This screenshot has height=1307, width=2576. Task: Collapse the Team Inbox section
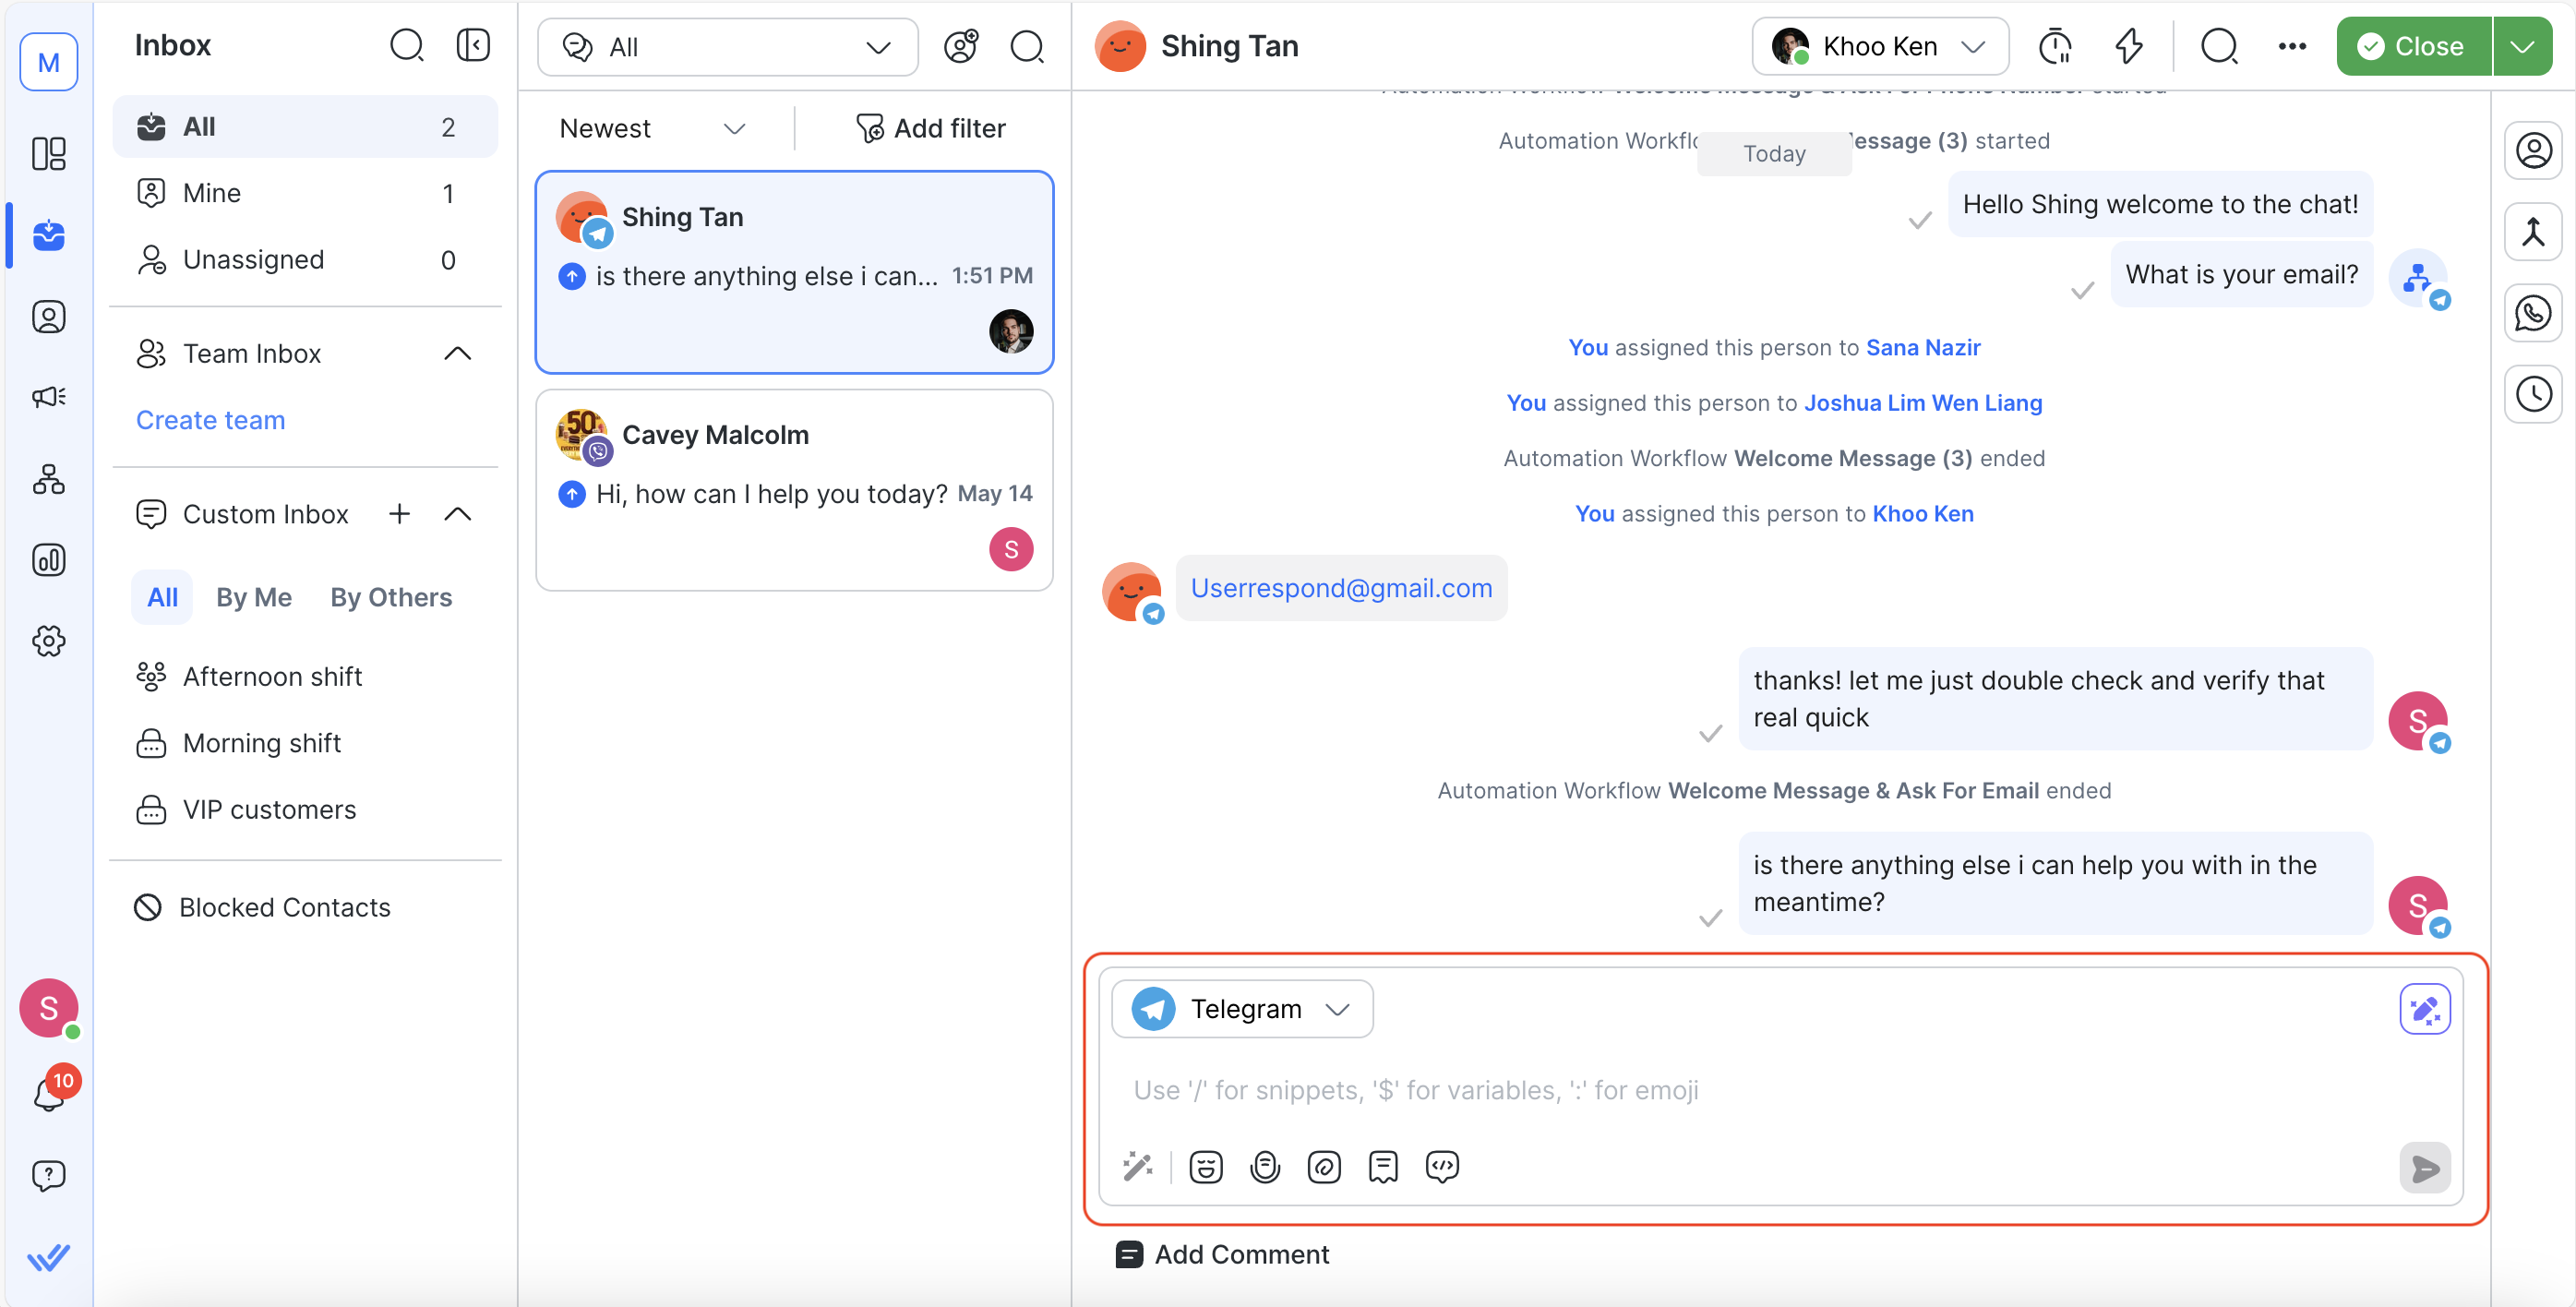457,353
